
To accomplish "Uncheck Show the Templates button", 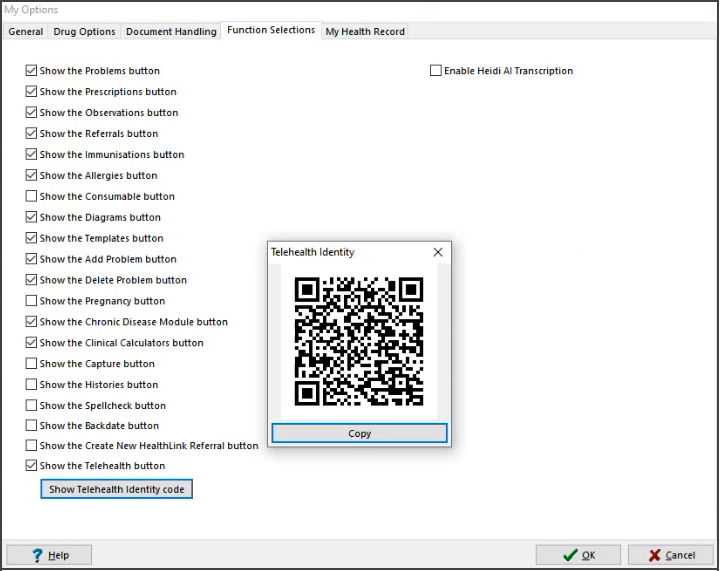I will click(x=31, y=238).
